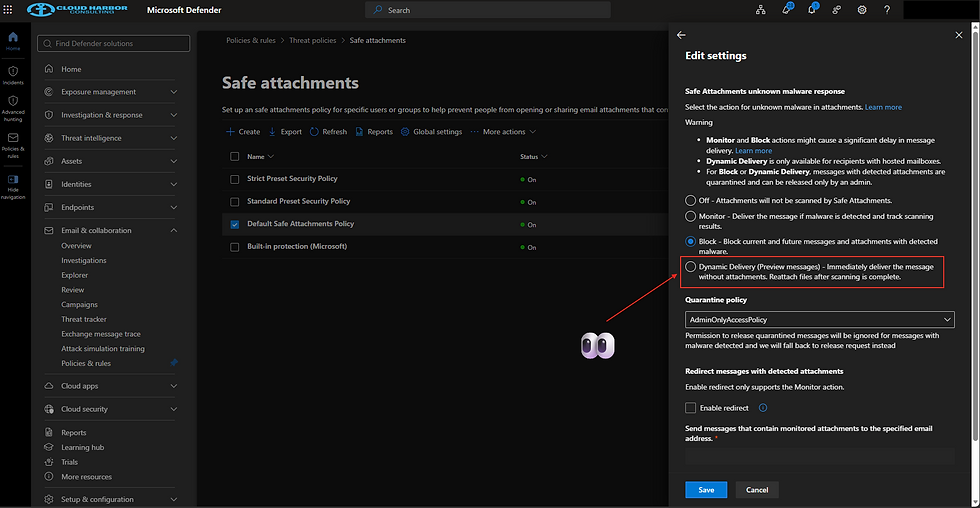This screenshot has width=980, height=508.
Task: Expand the Identities section
Action: point(174,184)
